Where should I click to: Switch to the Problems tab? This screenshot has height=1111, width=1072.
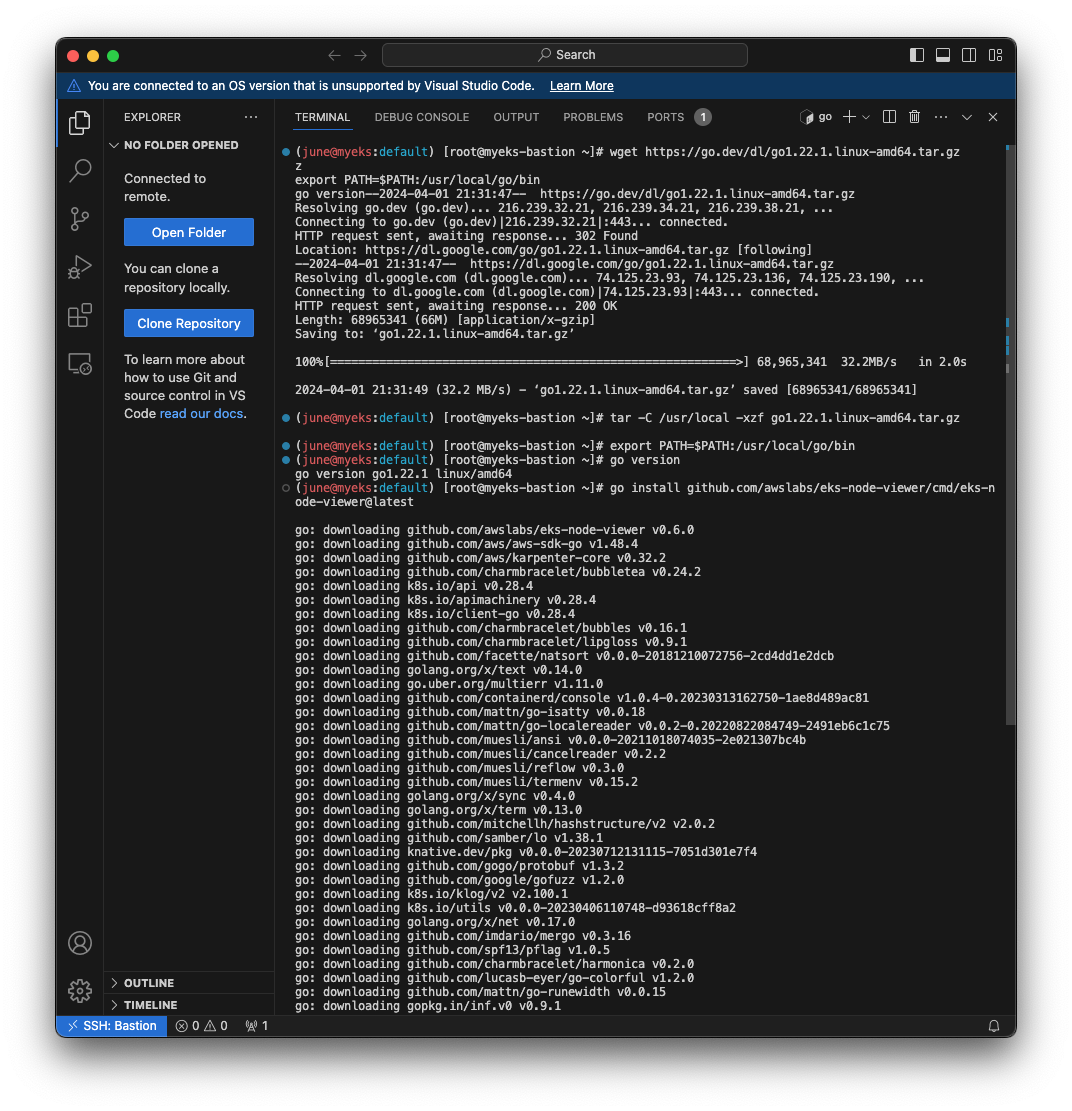pos(593,117)
